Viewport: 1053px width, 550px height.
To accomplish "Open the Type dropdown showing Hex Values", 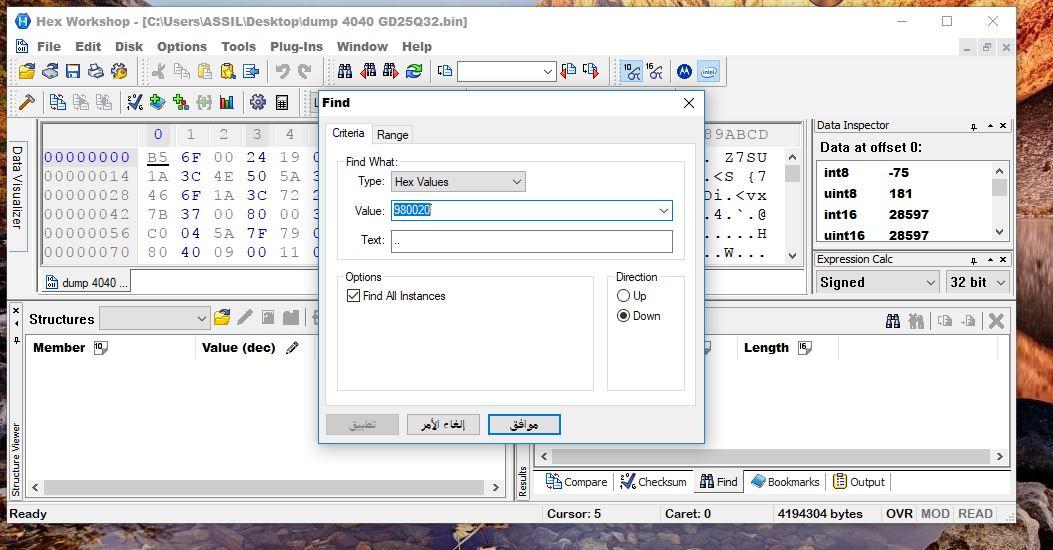I will [458, 181].
